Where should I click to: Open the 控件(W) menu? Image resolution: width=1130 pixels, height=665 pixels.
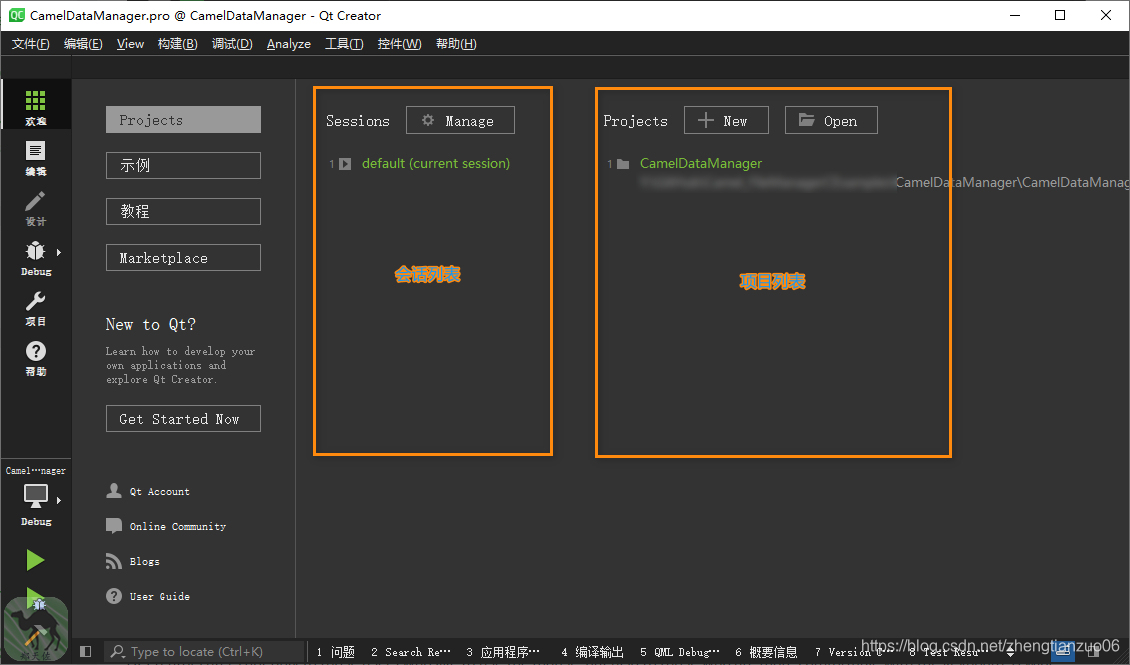(x=399, y=44)
